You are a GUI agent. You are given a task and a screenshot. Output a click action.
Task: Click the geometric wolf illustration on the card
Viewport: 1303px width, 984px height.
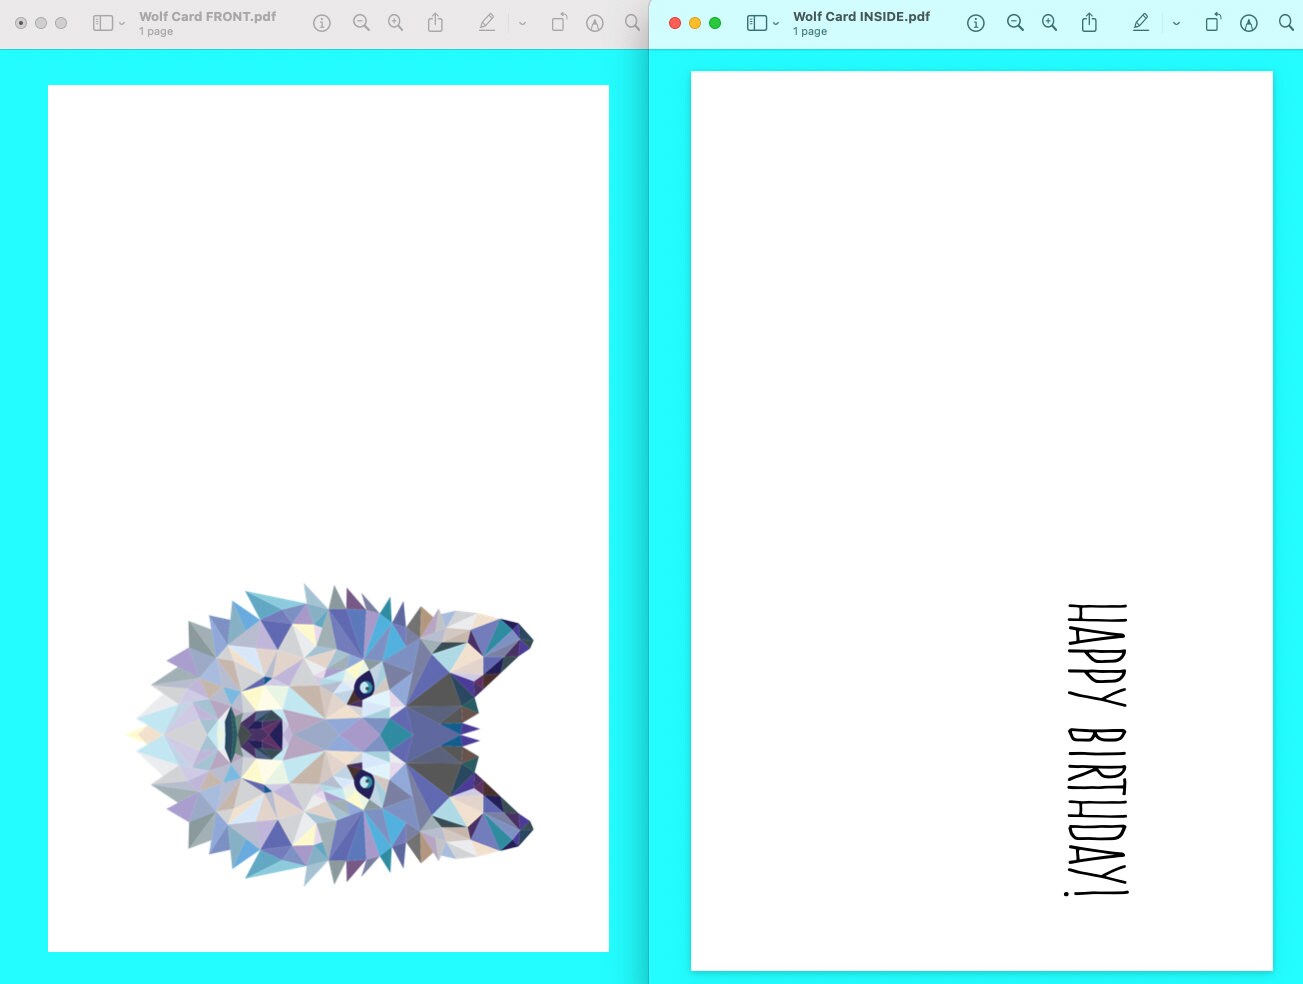coord(330,735)
